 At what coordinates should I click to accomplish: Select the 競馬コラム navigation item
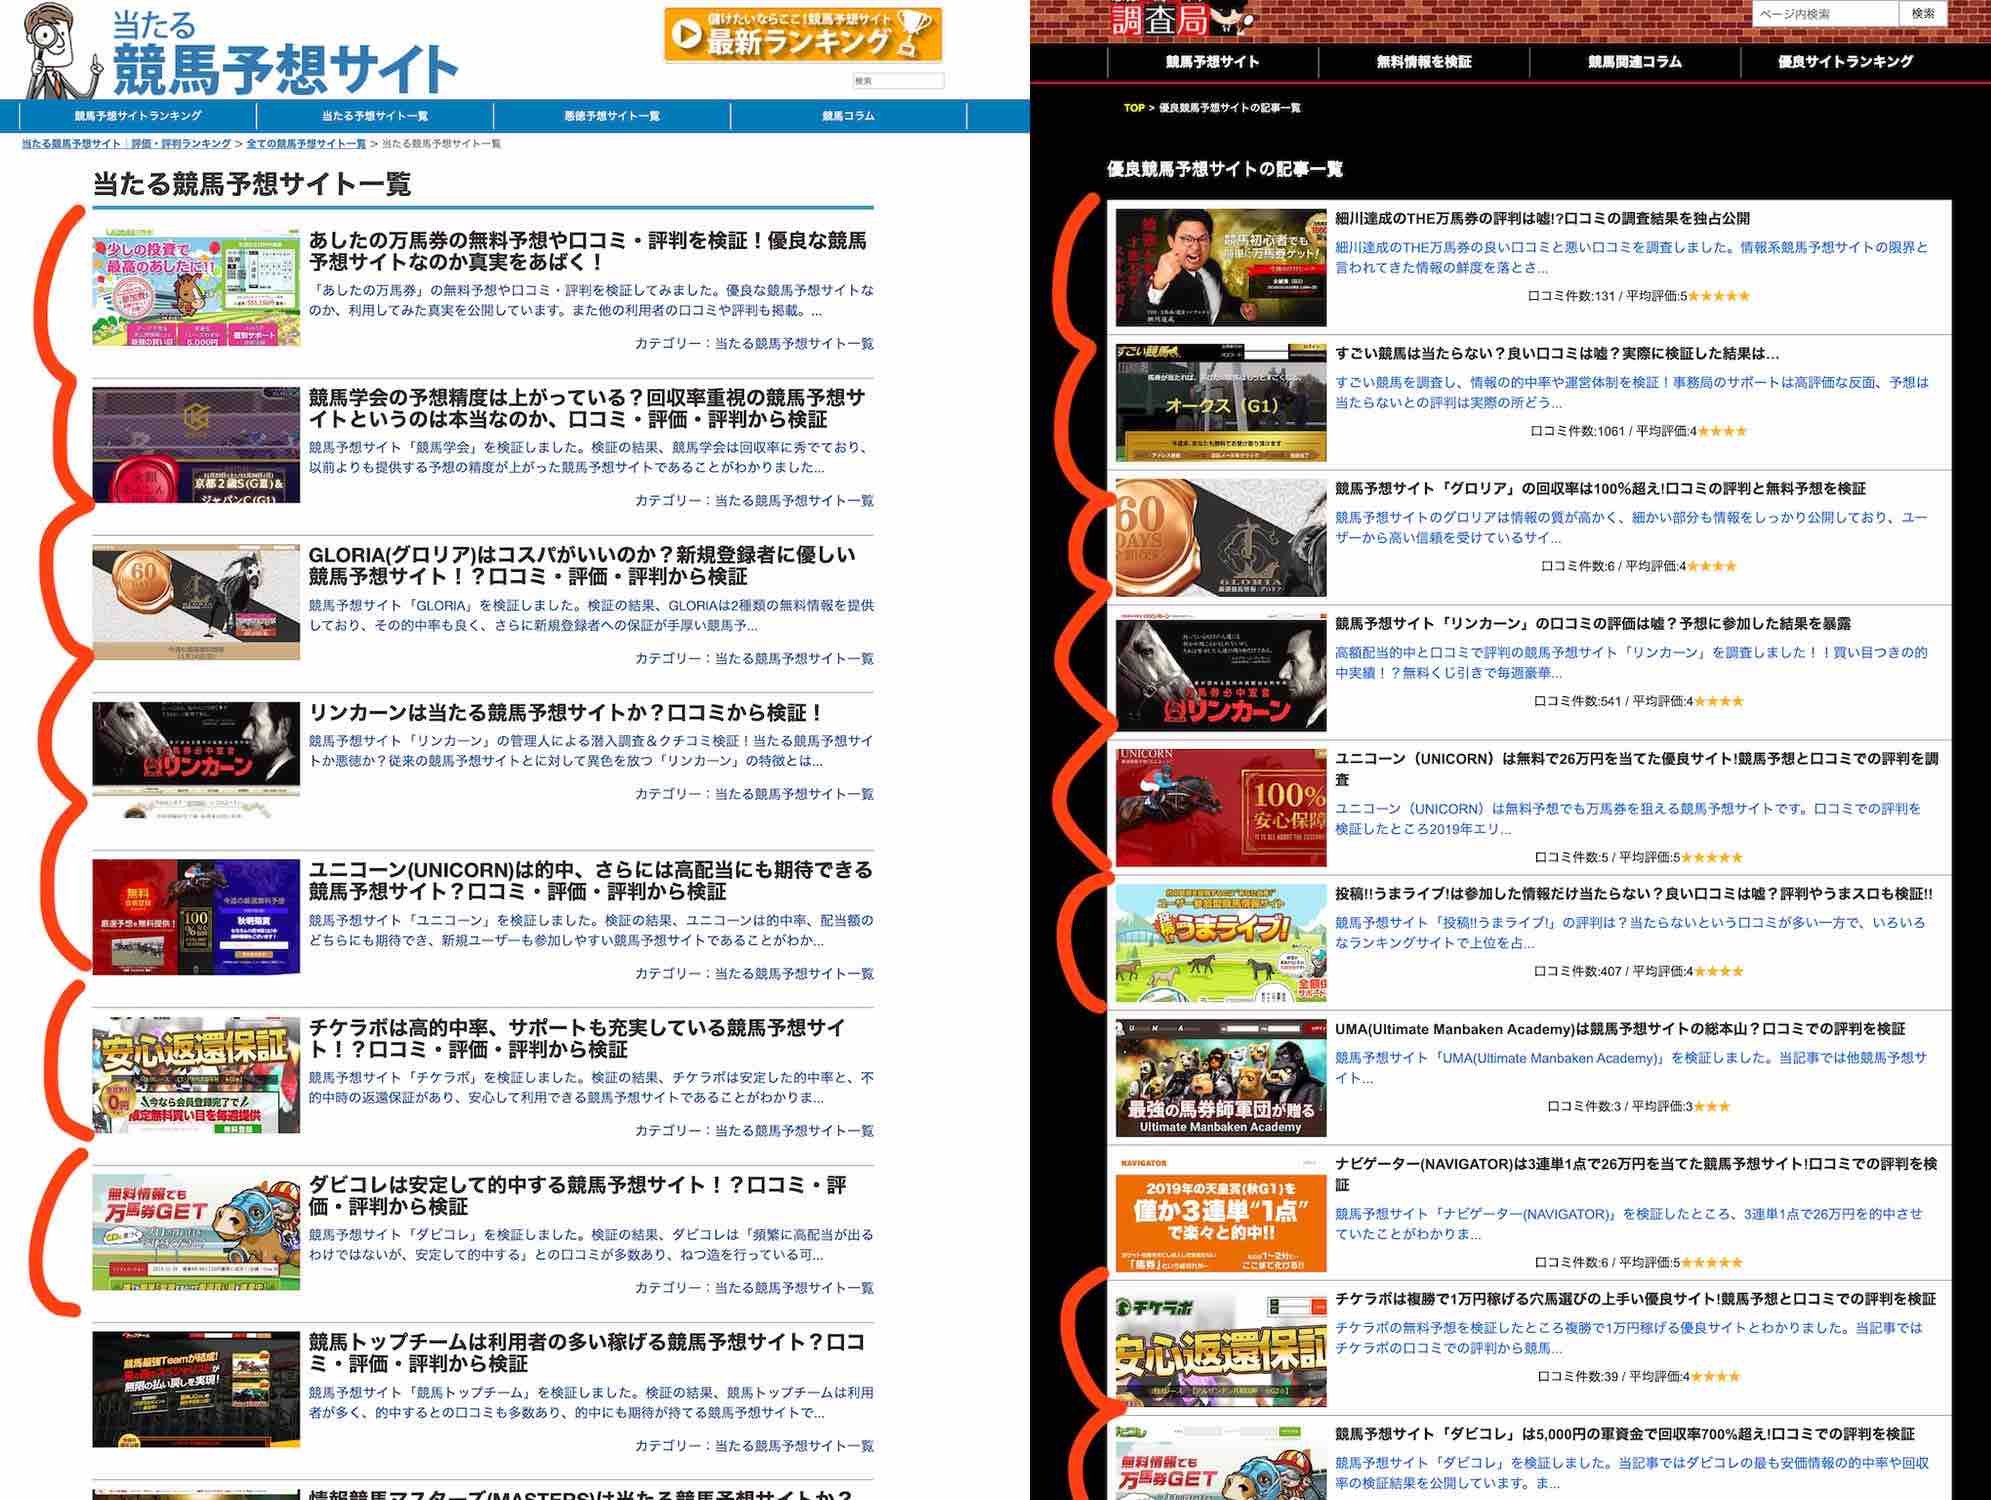click(x=848, y=116)
